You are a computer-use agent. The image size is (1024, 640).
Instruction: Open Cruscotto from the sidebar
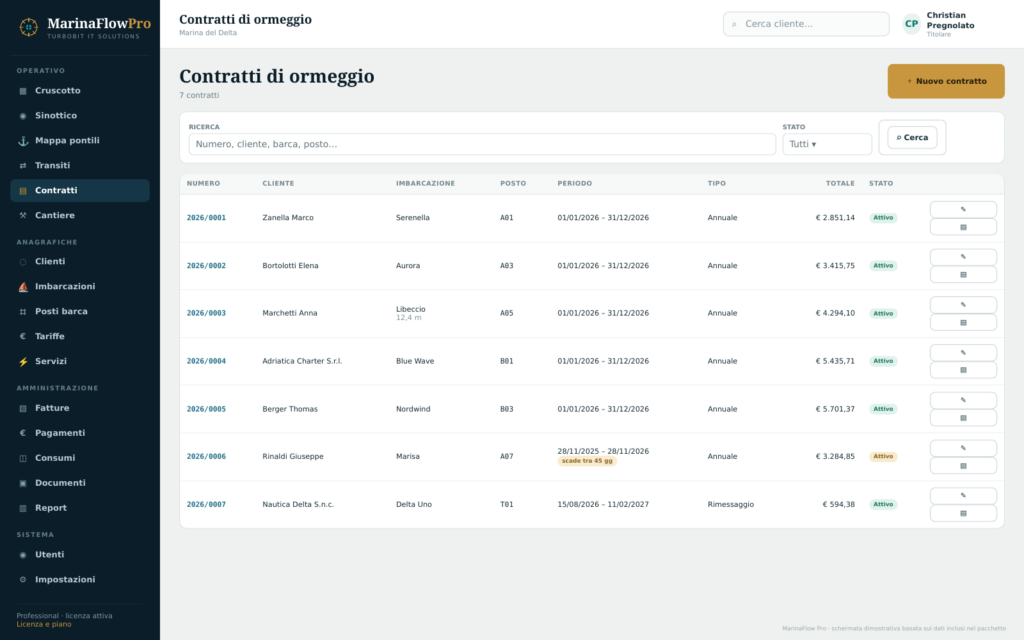tap(80, 91)
